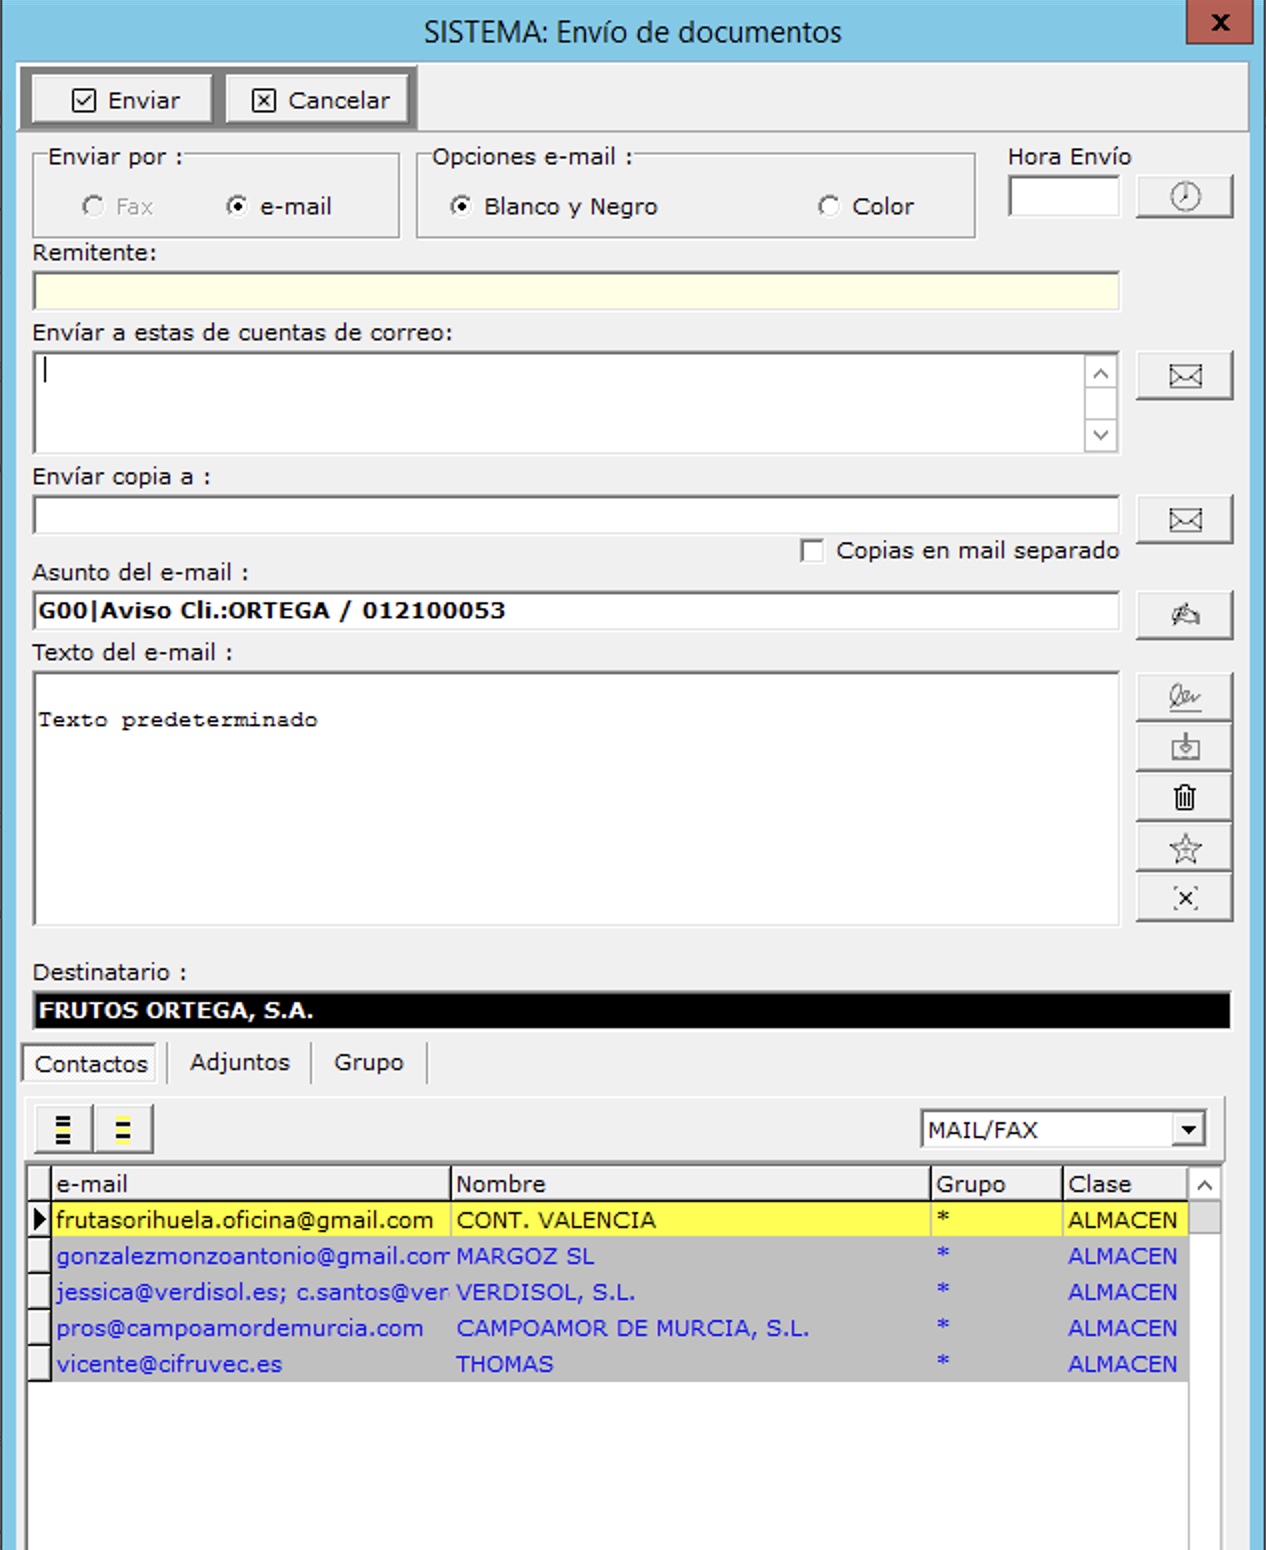Select the Fax radio button
The width and height of the screenshot is (1266, 1550).
93,206
